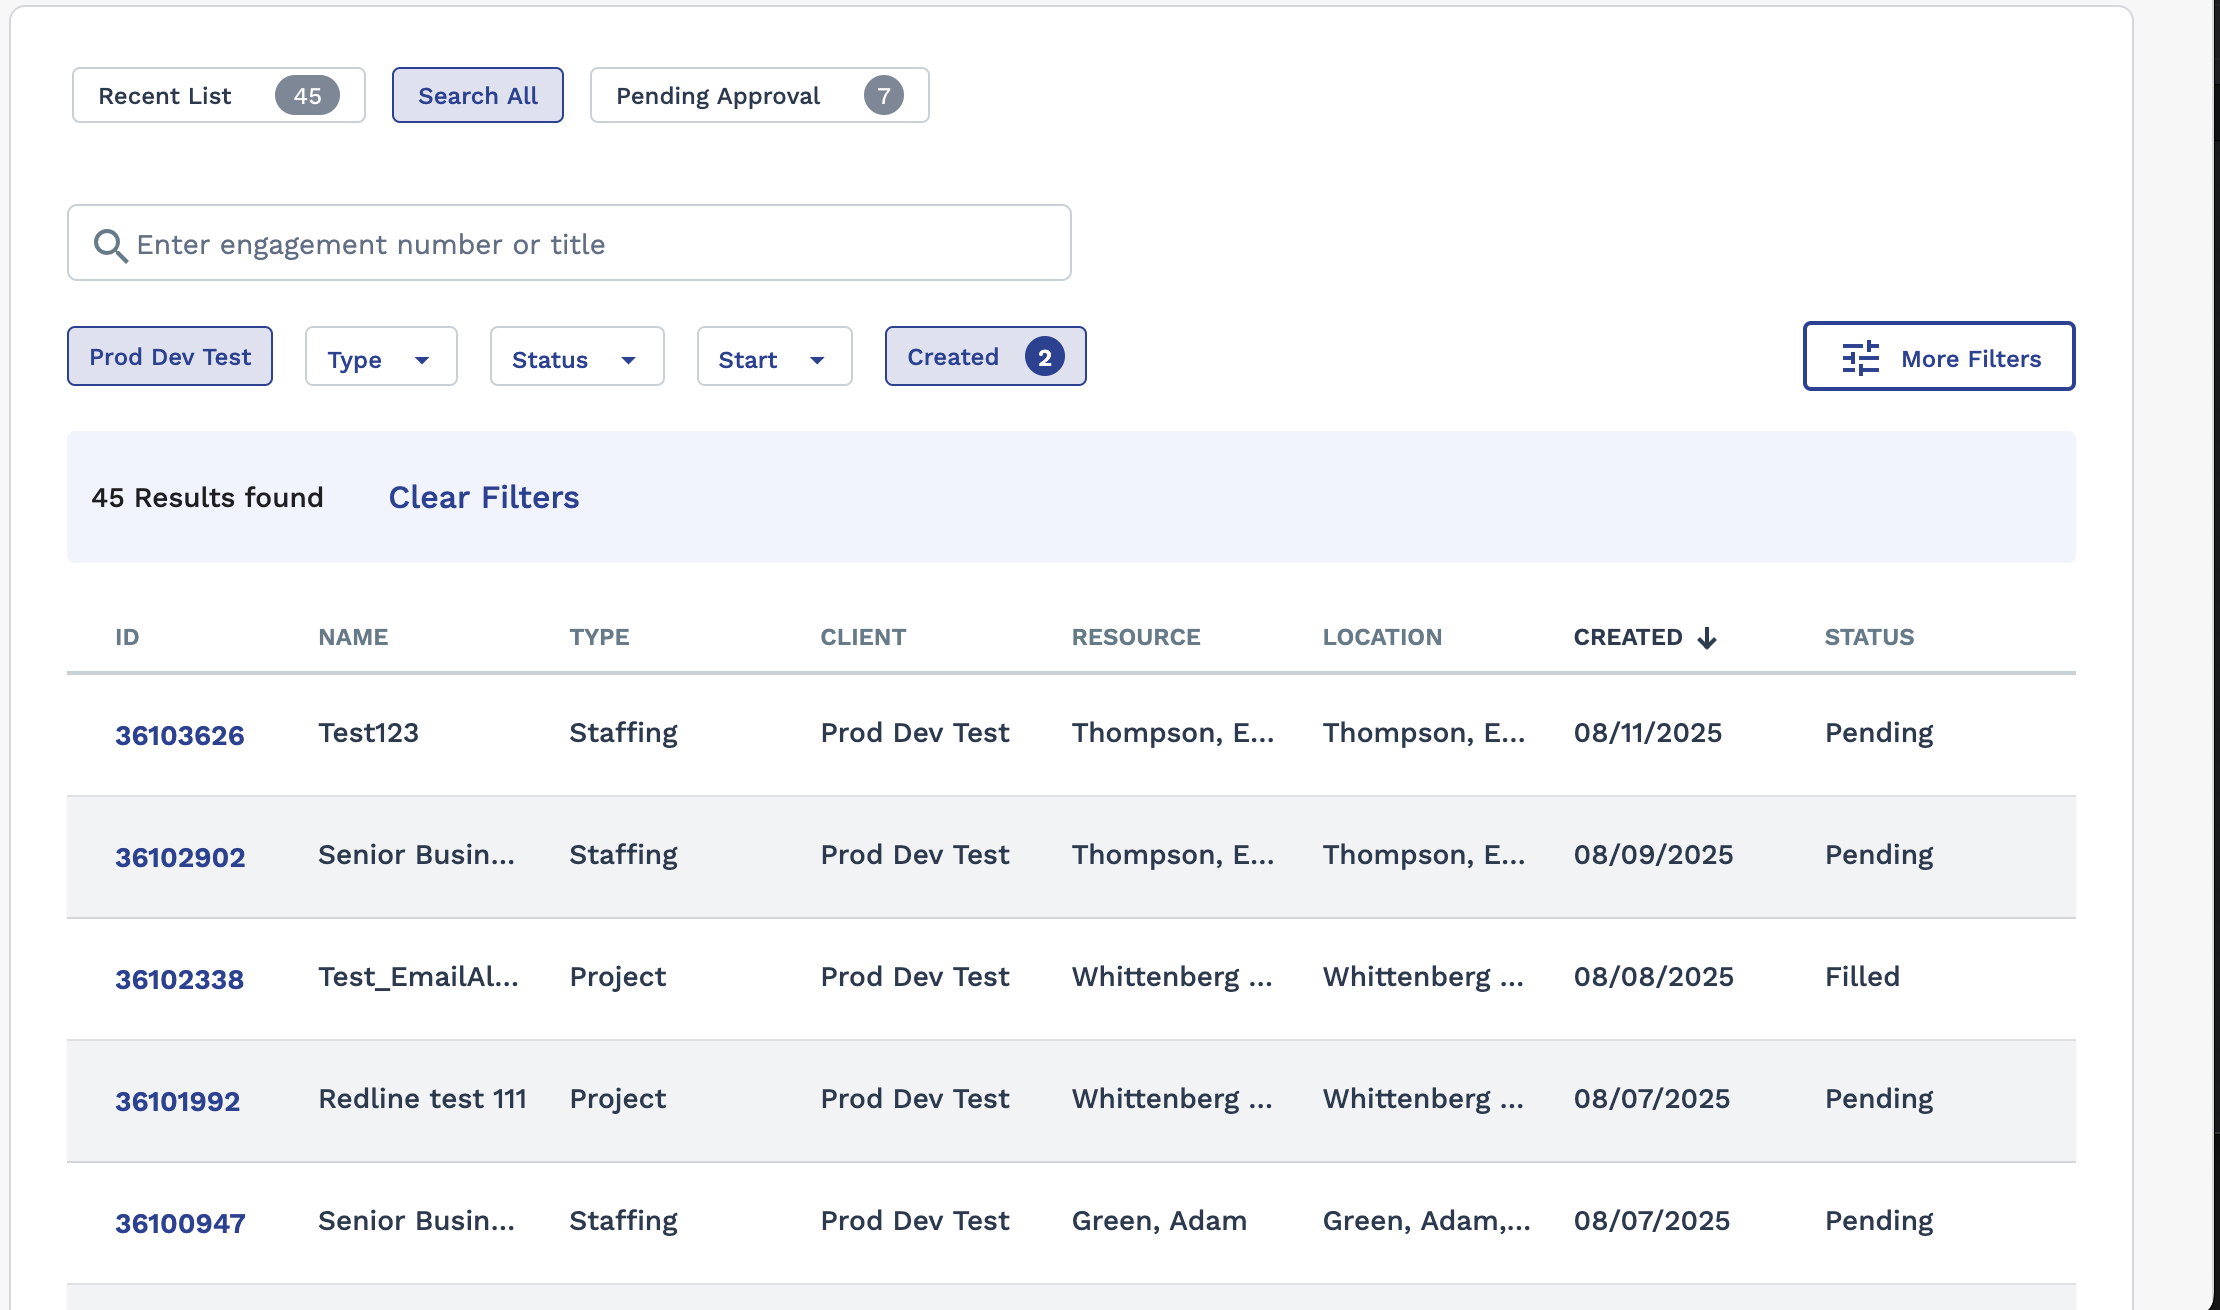Click the Created filter count badge 2
Viewport: 2220px width, 1310px height.
(1044, 357)
